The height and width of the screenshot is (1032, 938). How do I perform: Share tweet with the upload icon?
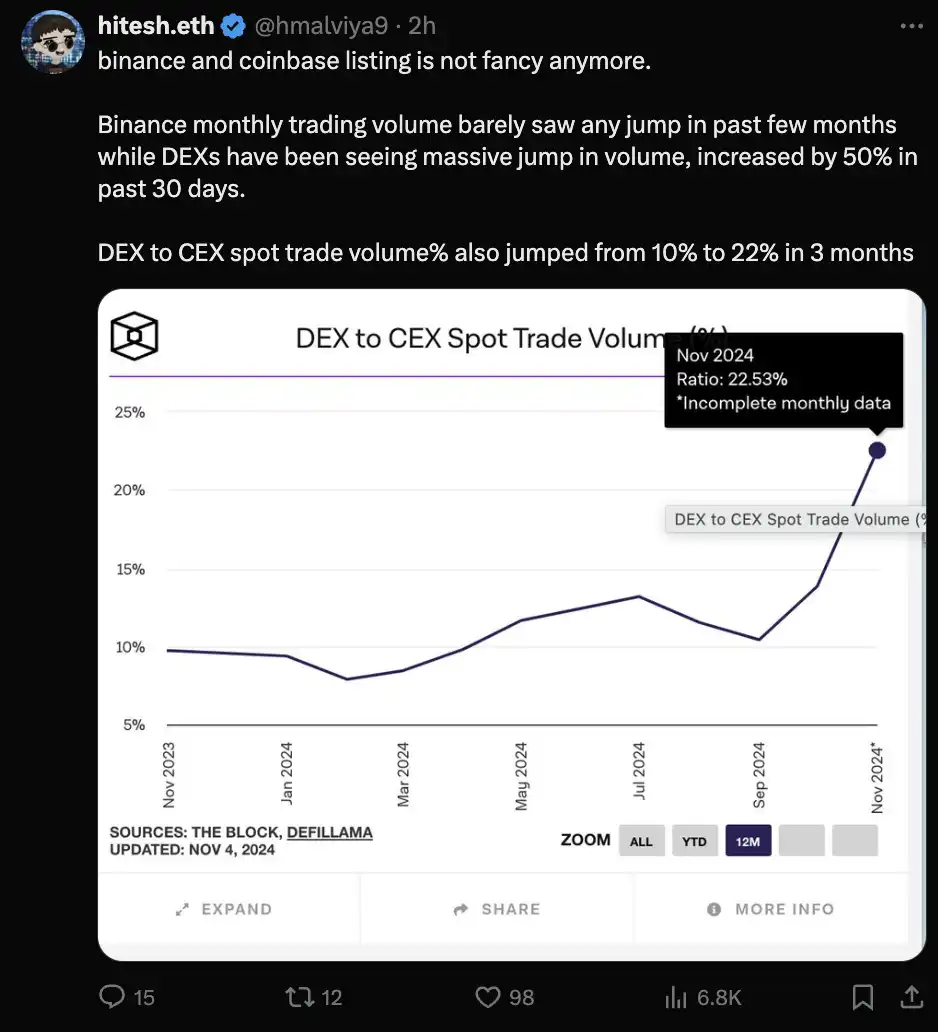click(x=911, y=996)
